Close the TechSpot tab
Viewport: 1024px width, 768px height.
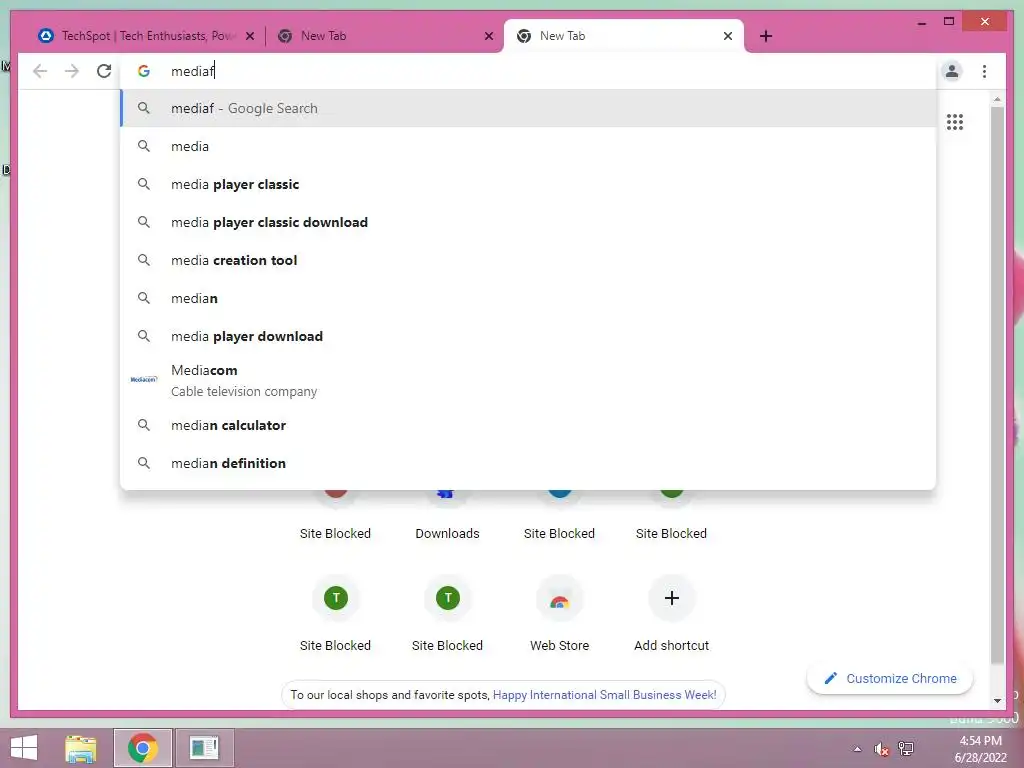(x=249, y=36)
